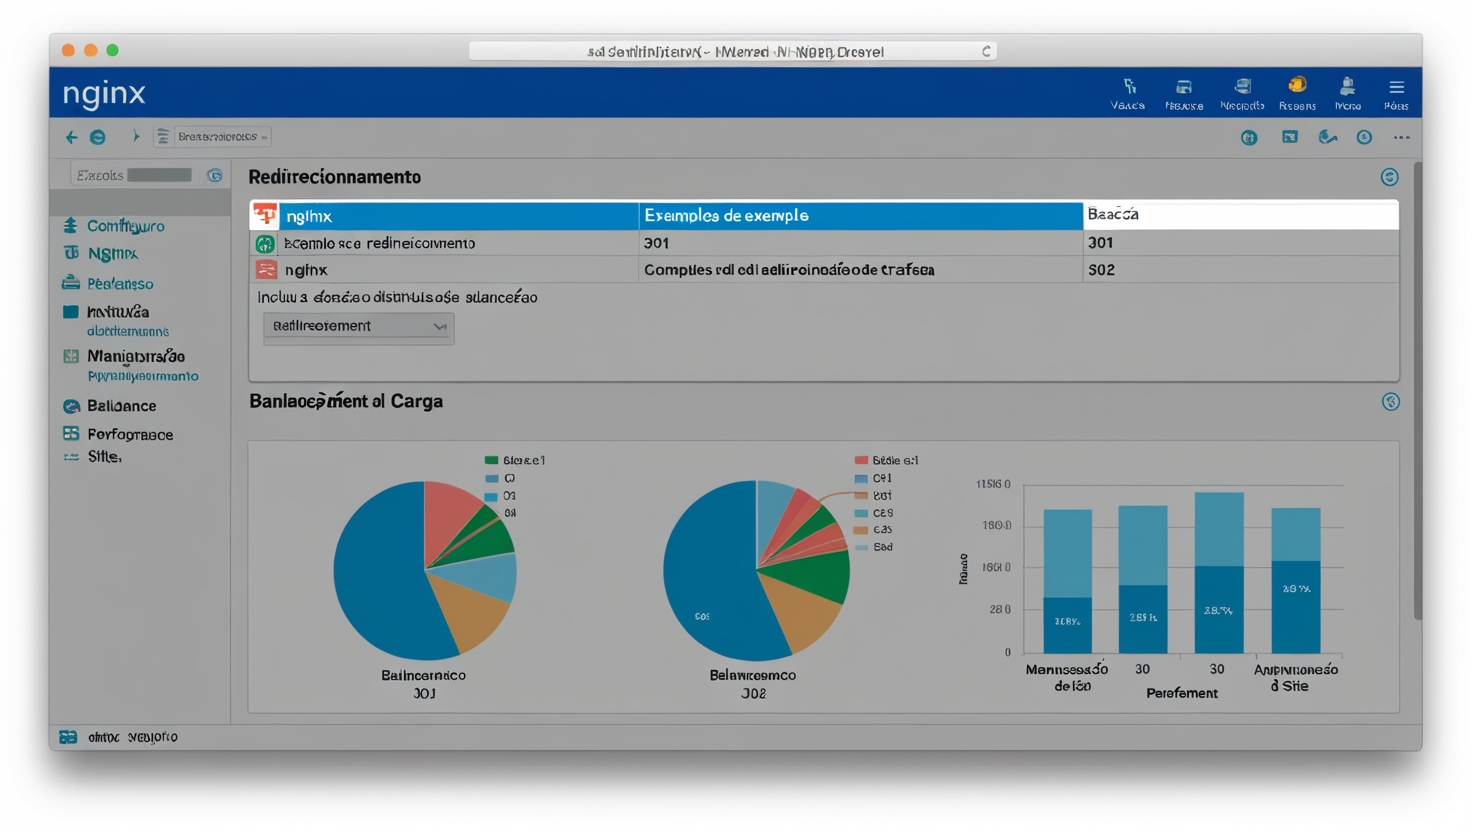Click the first-row cell in the Exemples de exemple column

coord(860,243)
